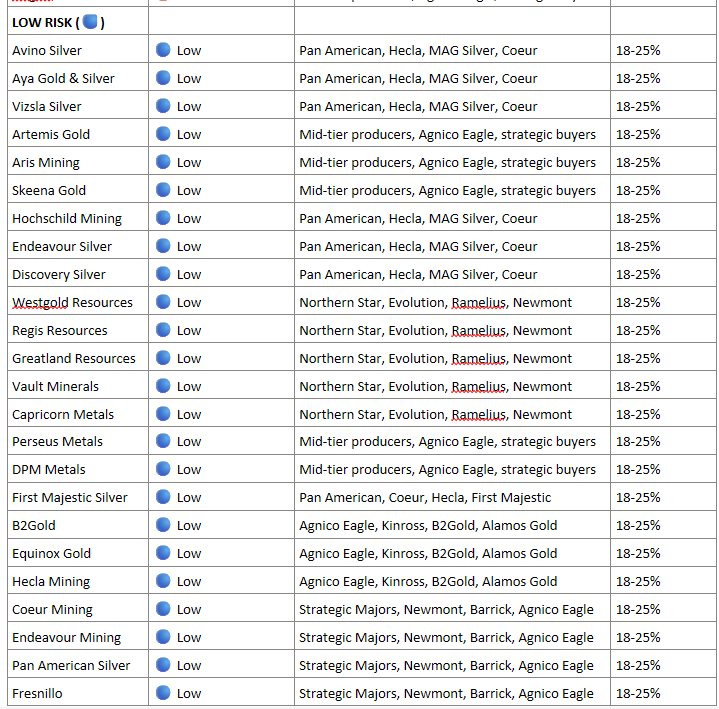Click the blue circle icon in LOW RISK header
Screen dimensions: 719x709
[90, 22]
